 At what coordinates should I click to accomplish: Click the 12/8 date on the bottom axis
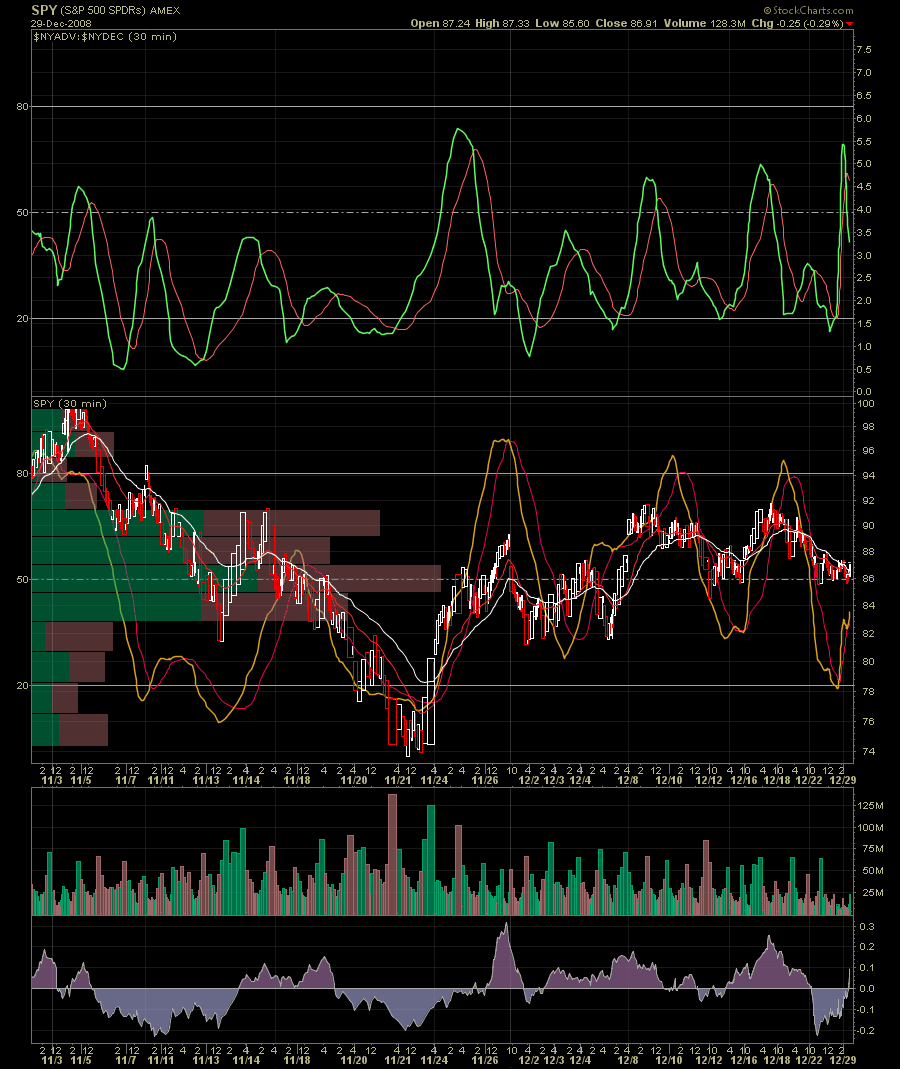(x=627, y=1060)
